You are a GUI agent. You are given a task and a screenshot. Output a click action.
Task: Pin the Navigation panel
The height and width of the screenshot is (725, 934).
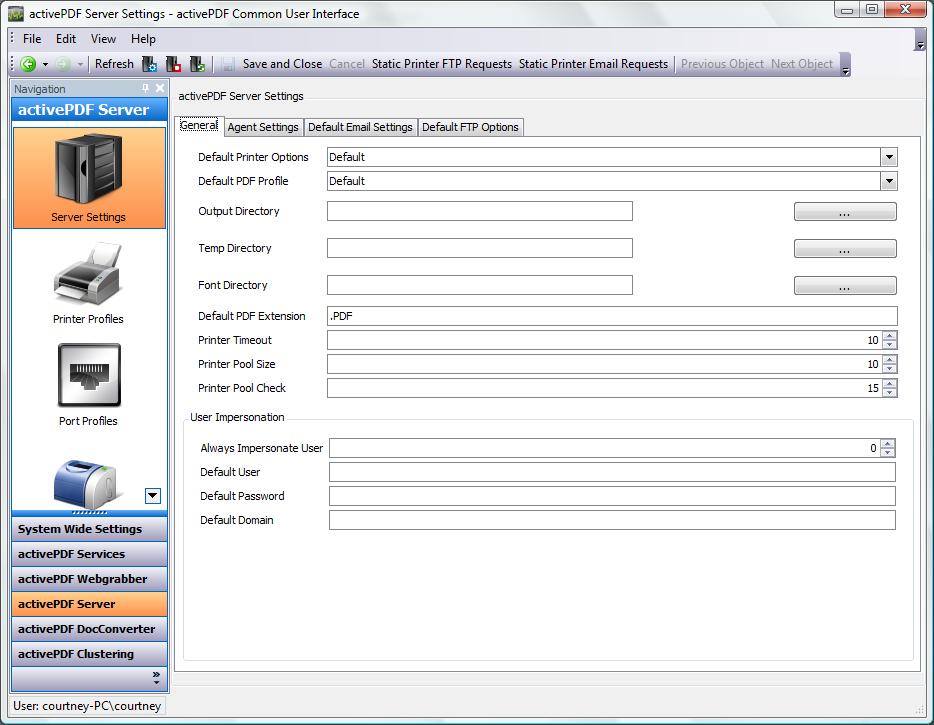point(145,88)
